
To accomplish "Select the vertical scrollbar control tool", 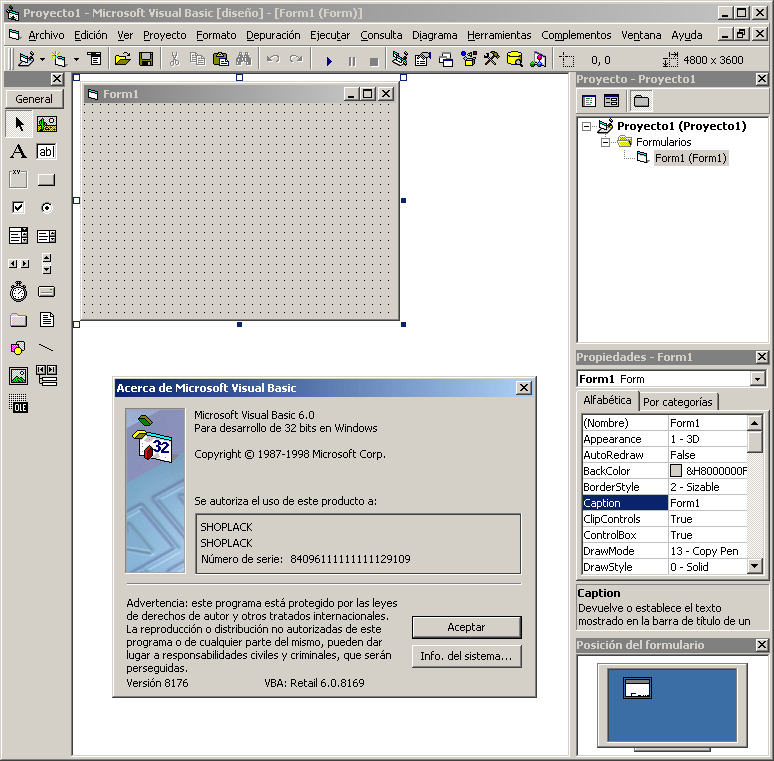I will tap(47, 264).
